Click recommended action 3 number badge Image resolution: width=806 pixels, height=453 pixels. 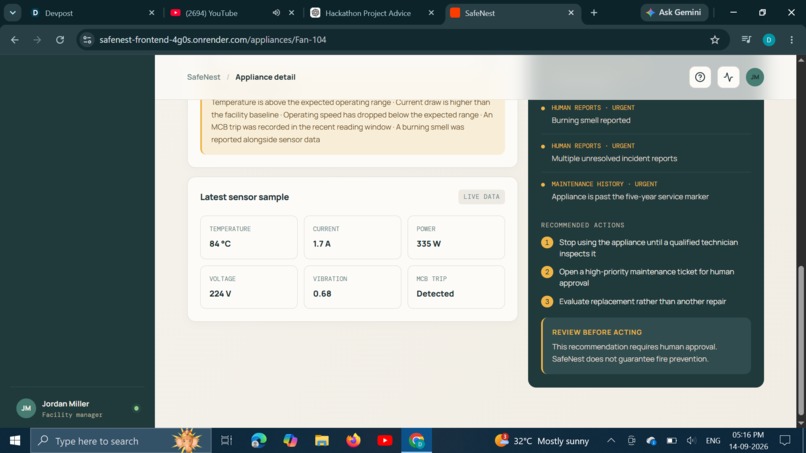pyautogui.click(x=547, y=301)
